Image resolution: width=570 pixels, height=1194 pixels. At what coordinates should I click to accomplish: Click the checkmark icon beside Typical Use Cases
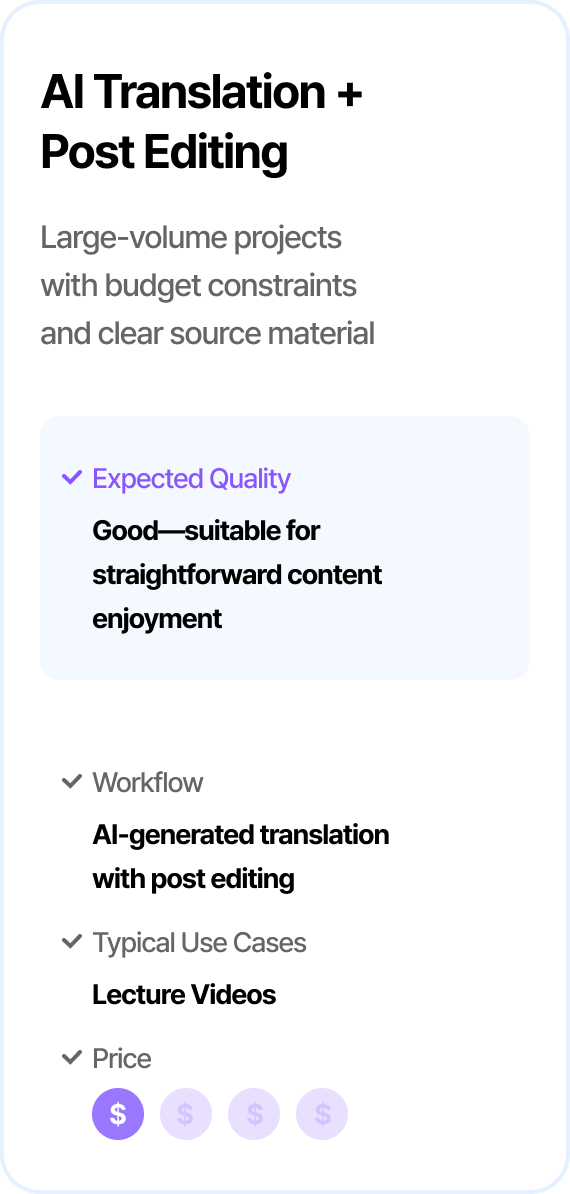point(72,942)
